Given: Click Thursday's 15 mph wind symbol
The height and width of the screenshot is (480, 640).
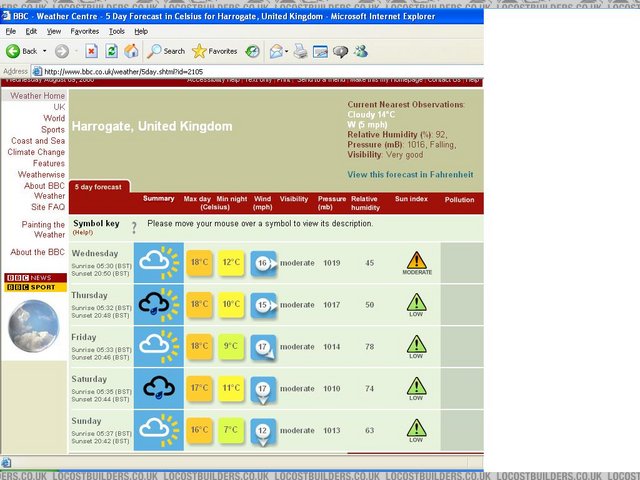Looking at the screenshot, I should (264, 305).
